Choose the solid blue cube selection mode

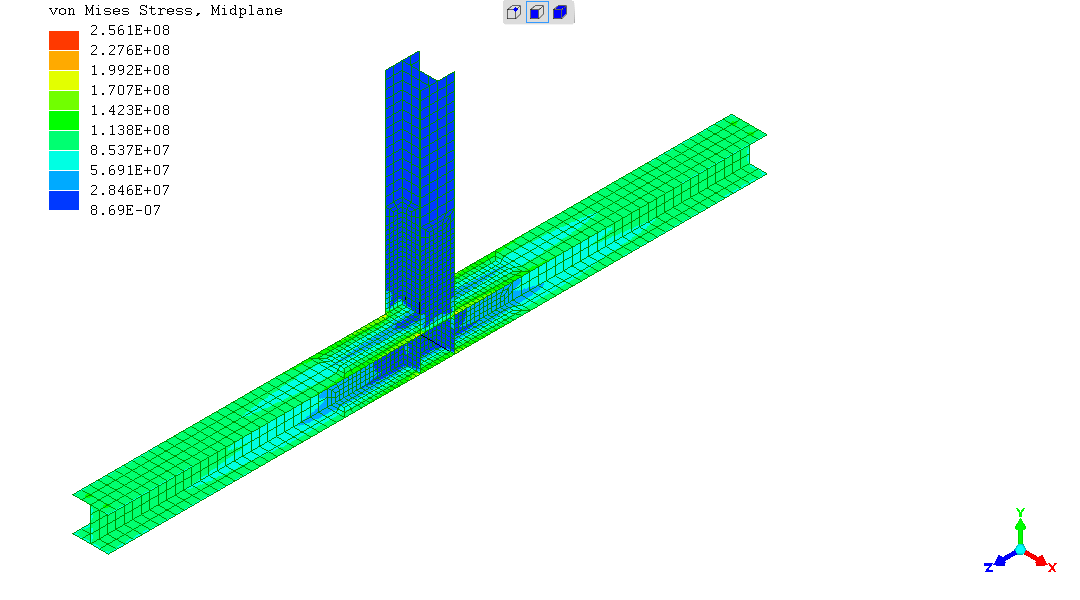[560, 13]
